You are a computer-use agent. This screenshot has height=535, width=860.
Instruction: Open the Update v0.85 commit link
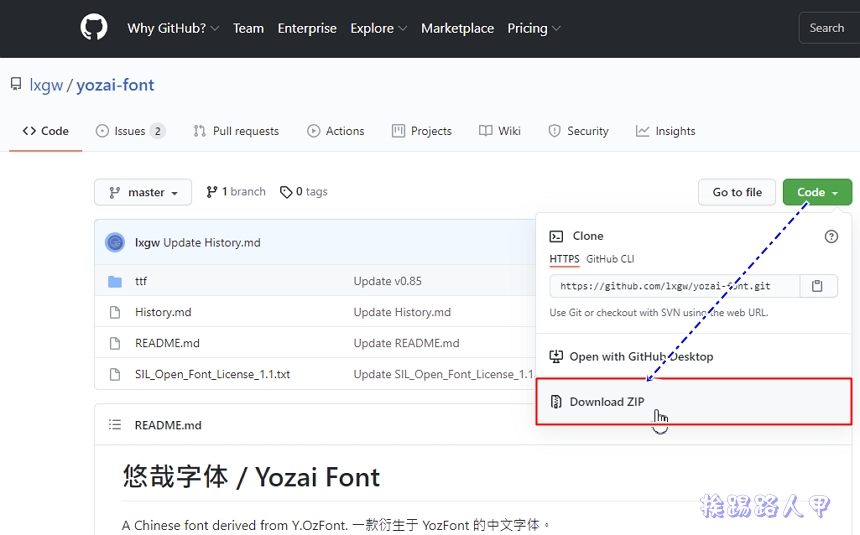coord(387,281)
